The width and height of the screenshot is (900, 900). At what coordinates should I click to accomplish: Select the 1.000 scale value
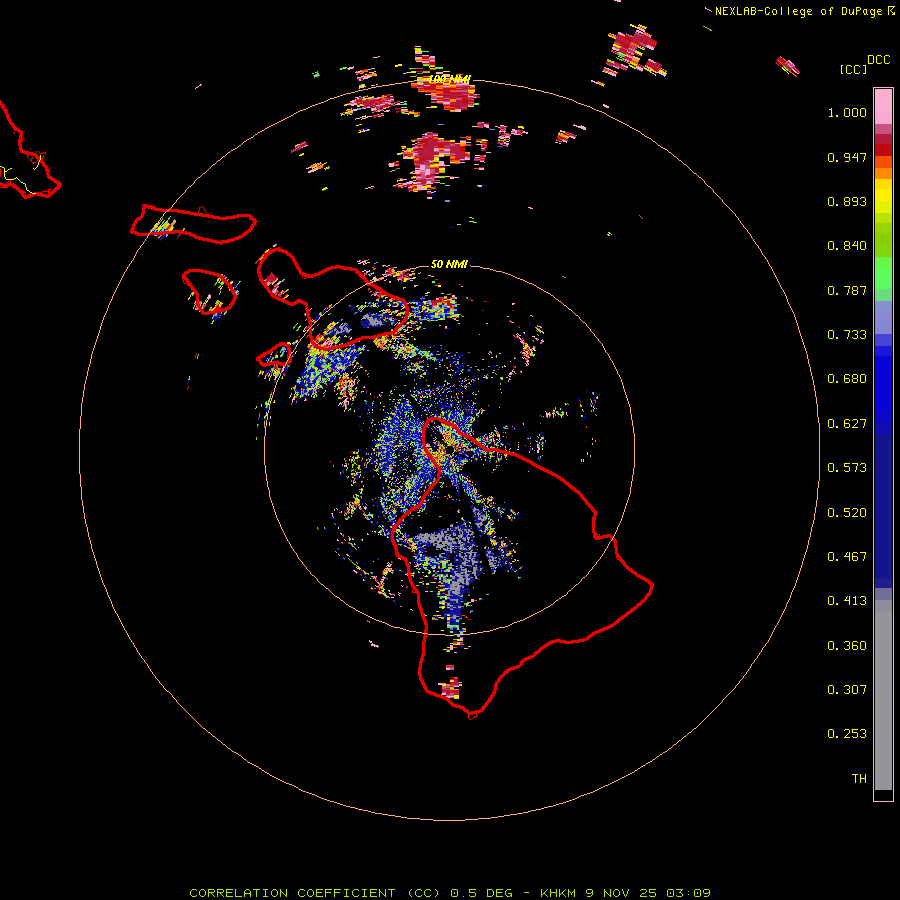tap(847, 112)
